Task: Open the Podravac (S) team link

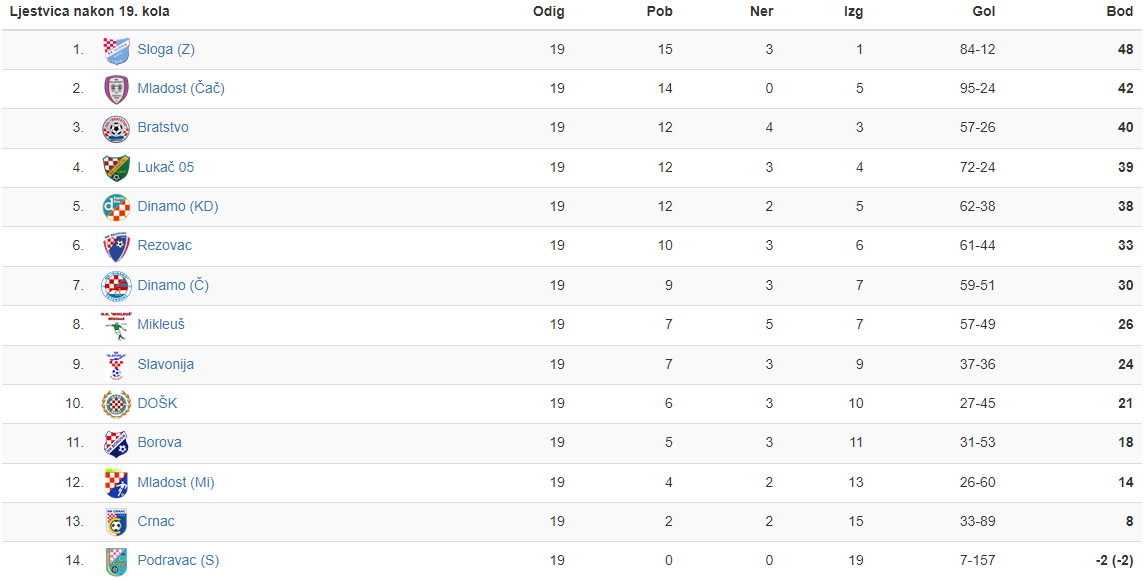Action: tap(178, 560)
